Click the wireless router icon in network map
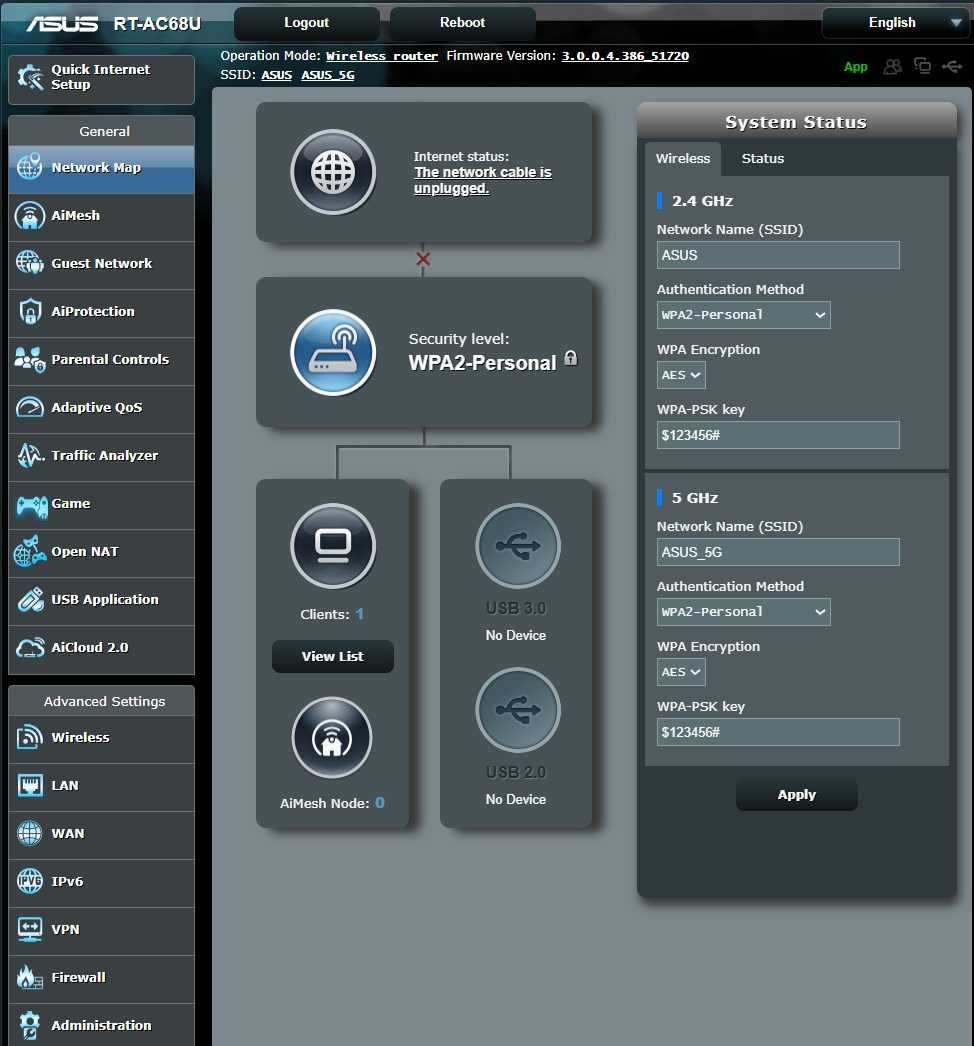Screen dimensions: 974x1046 [333, 352]
